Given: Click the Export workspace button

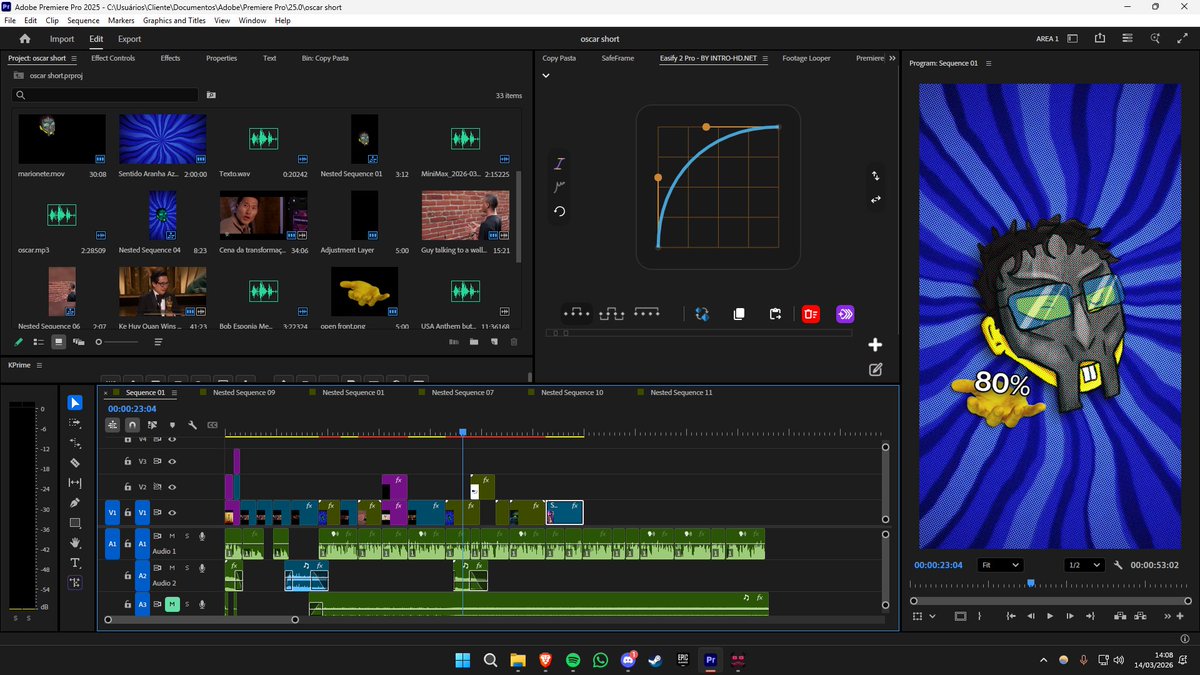Looking at the screenshot, I should [x=129, y=39].
